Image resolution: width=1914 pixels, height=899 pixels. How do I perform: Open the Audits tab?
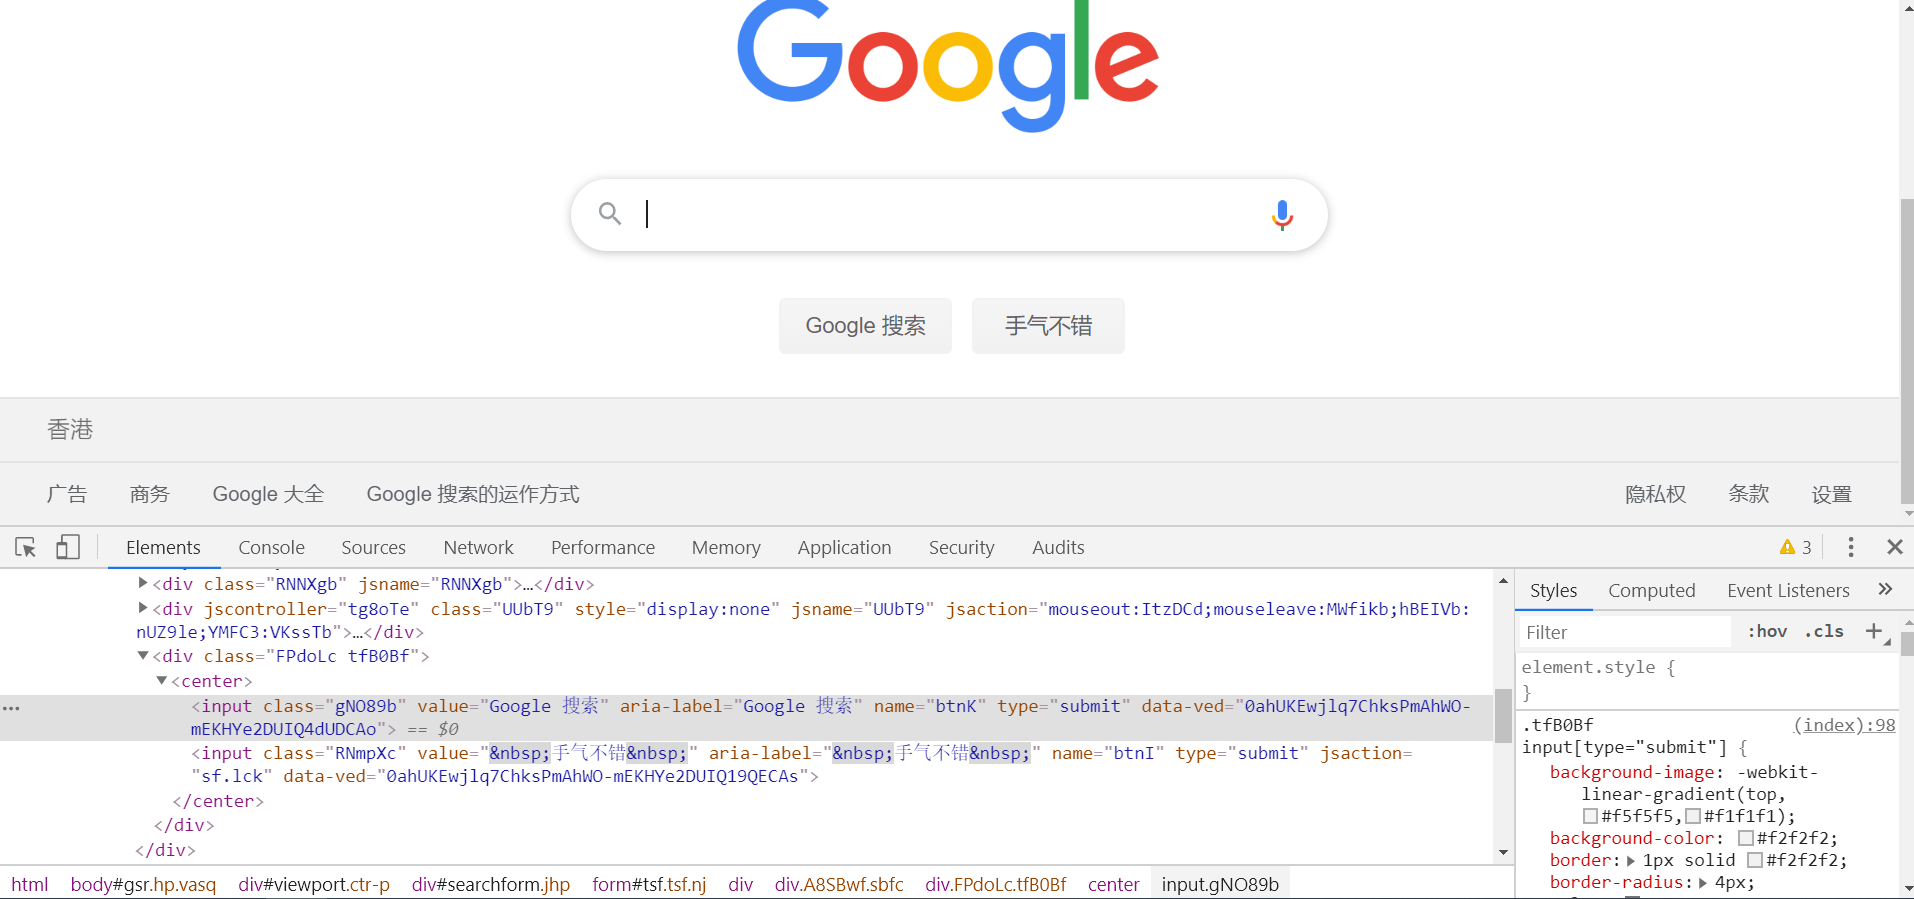[x=1058, y=547]
